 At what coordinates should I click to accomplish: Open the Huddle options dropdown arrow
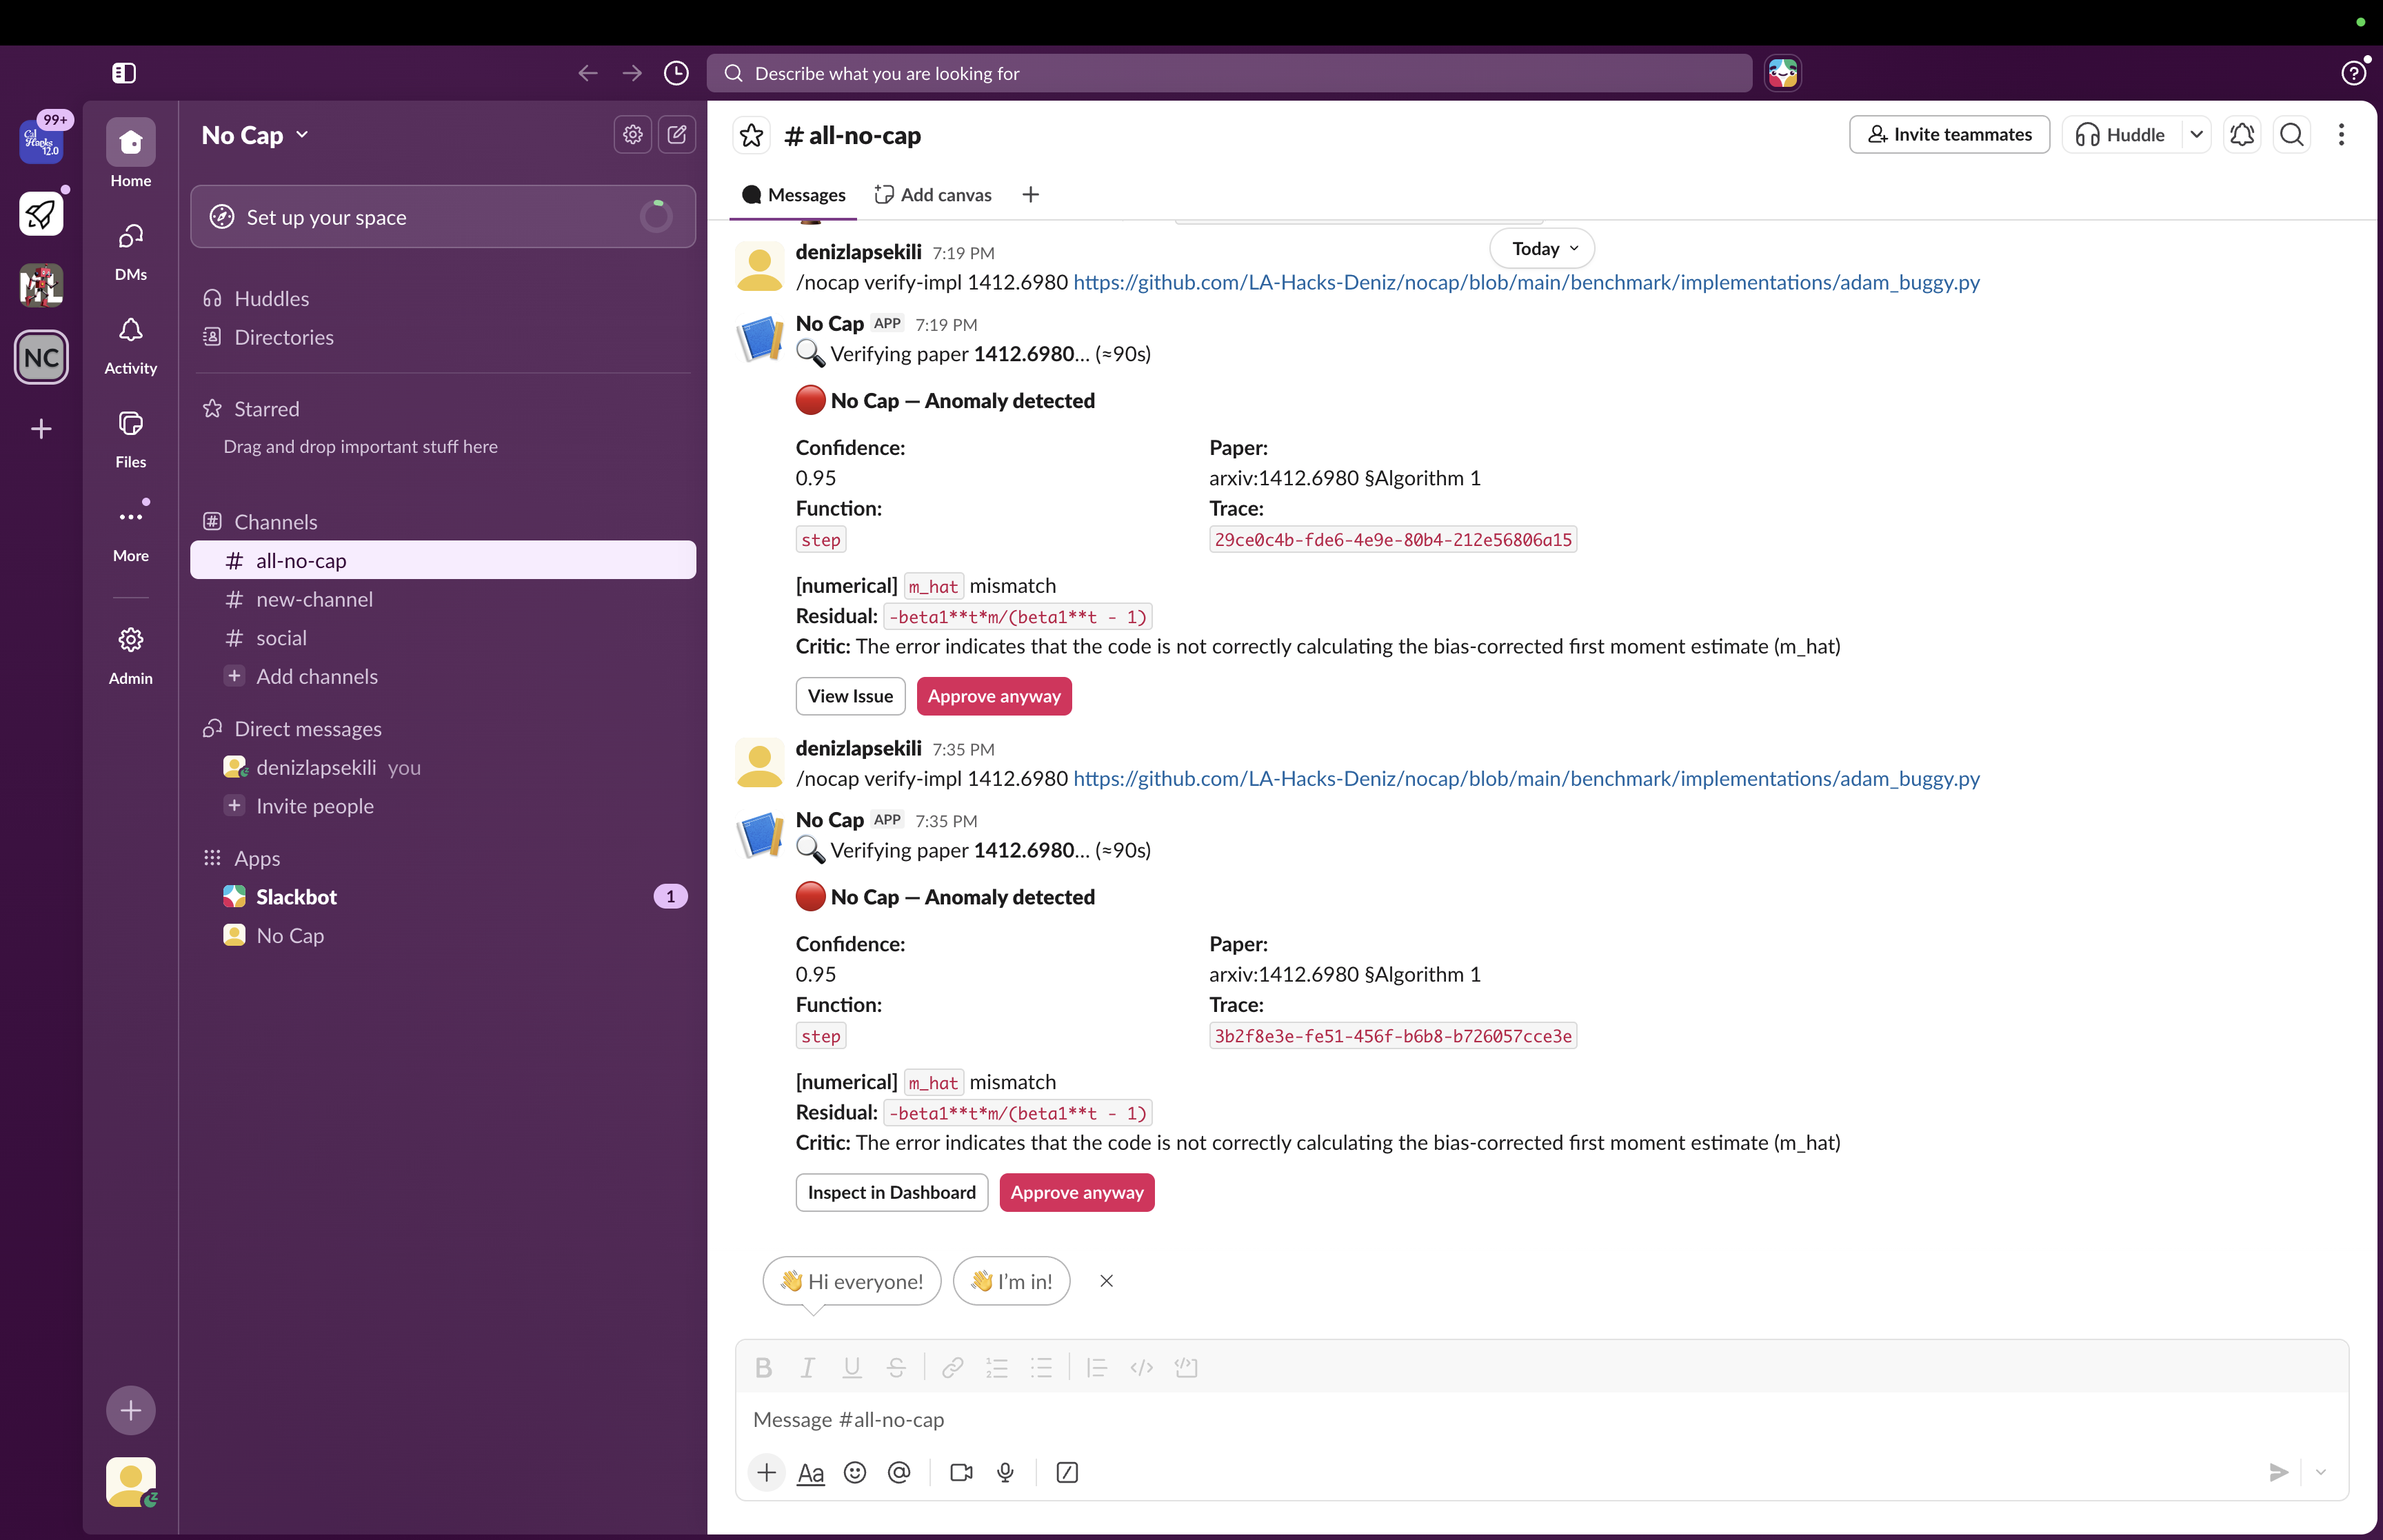[2196, 134]
